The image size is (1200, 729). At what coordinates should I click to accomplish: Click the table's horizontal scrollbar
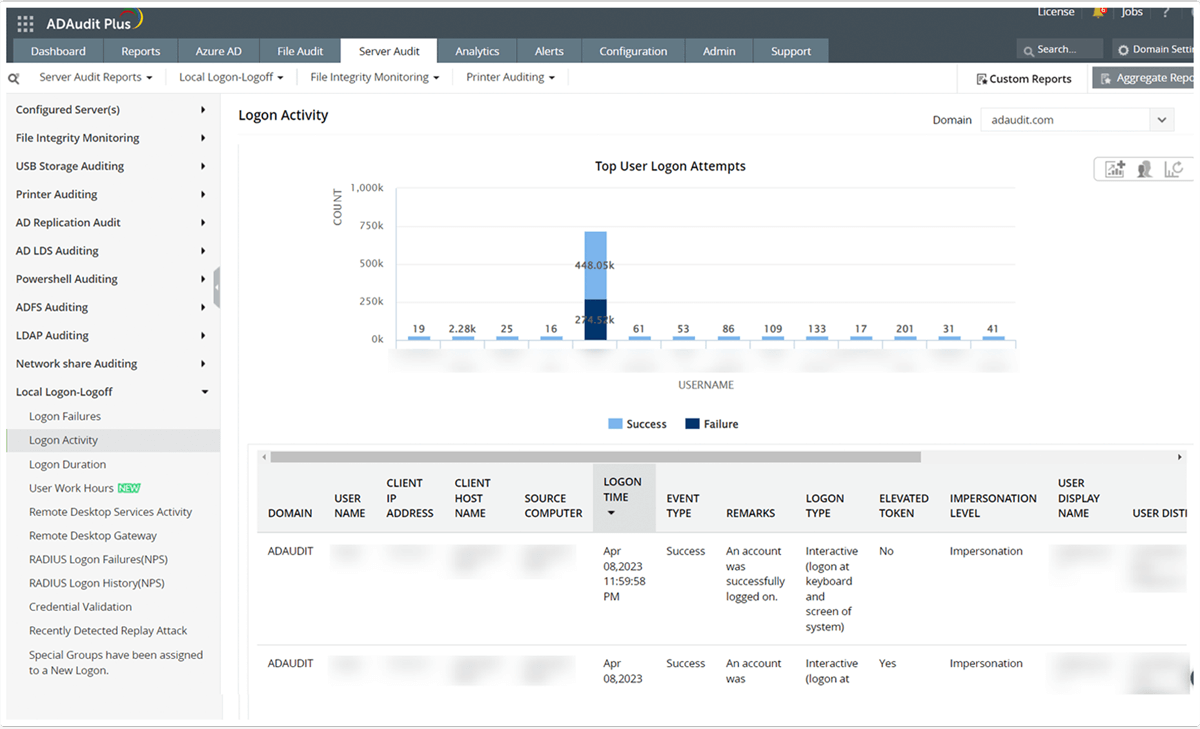pyautogui.click(x=593, y=457)
